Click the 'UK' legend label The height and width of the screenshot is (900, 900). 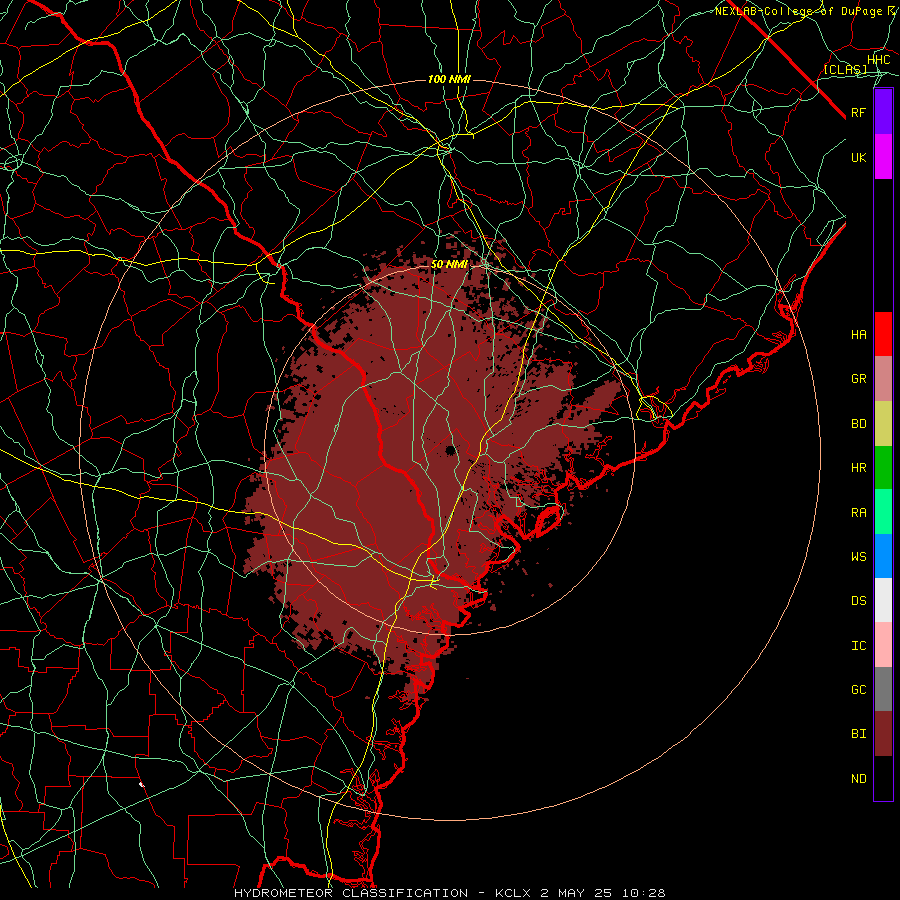pos(858,157)
